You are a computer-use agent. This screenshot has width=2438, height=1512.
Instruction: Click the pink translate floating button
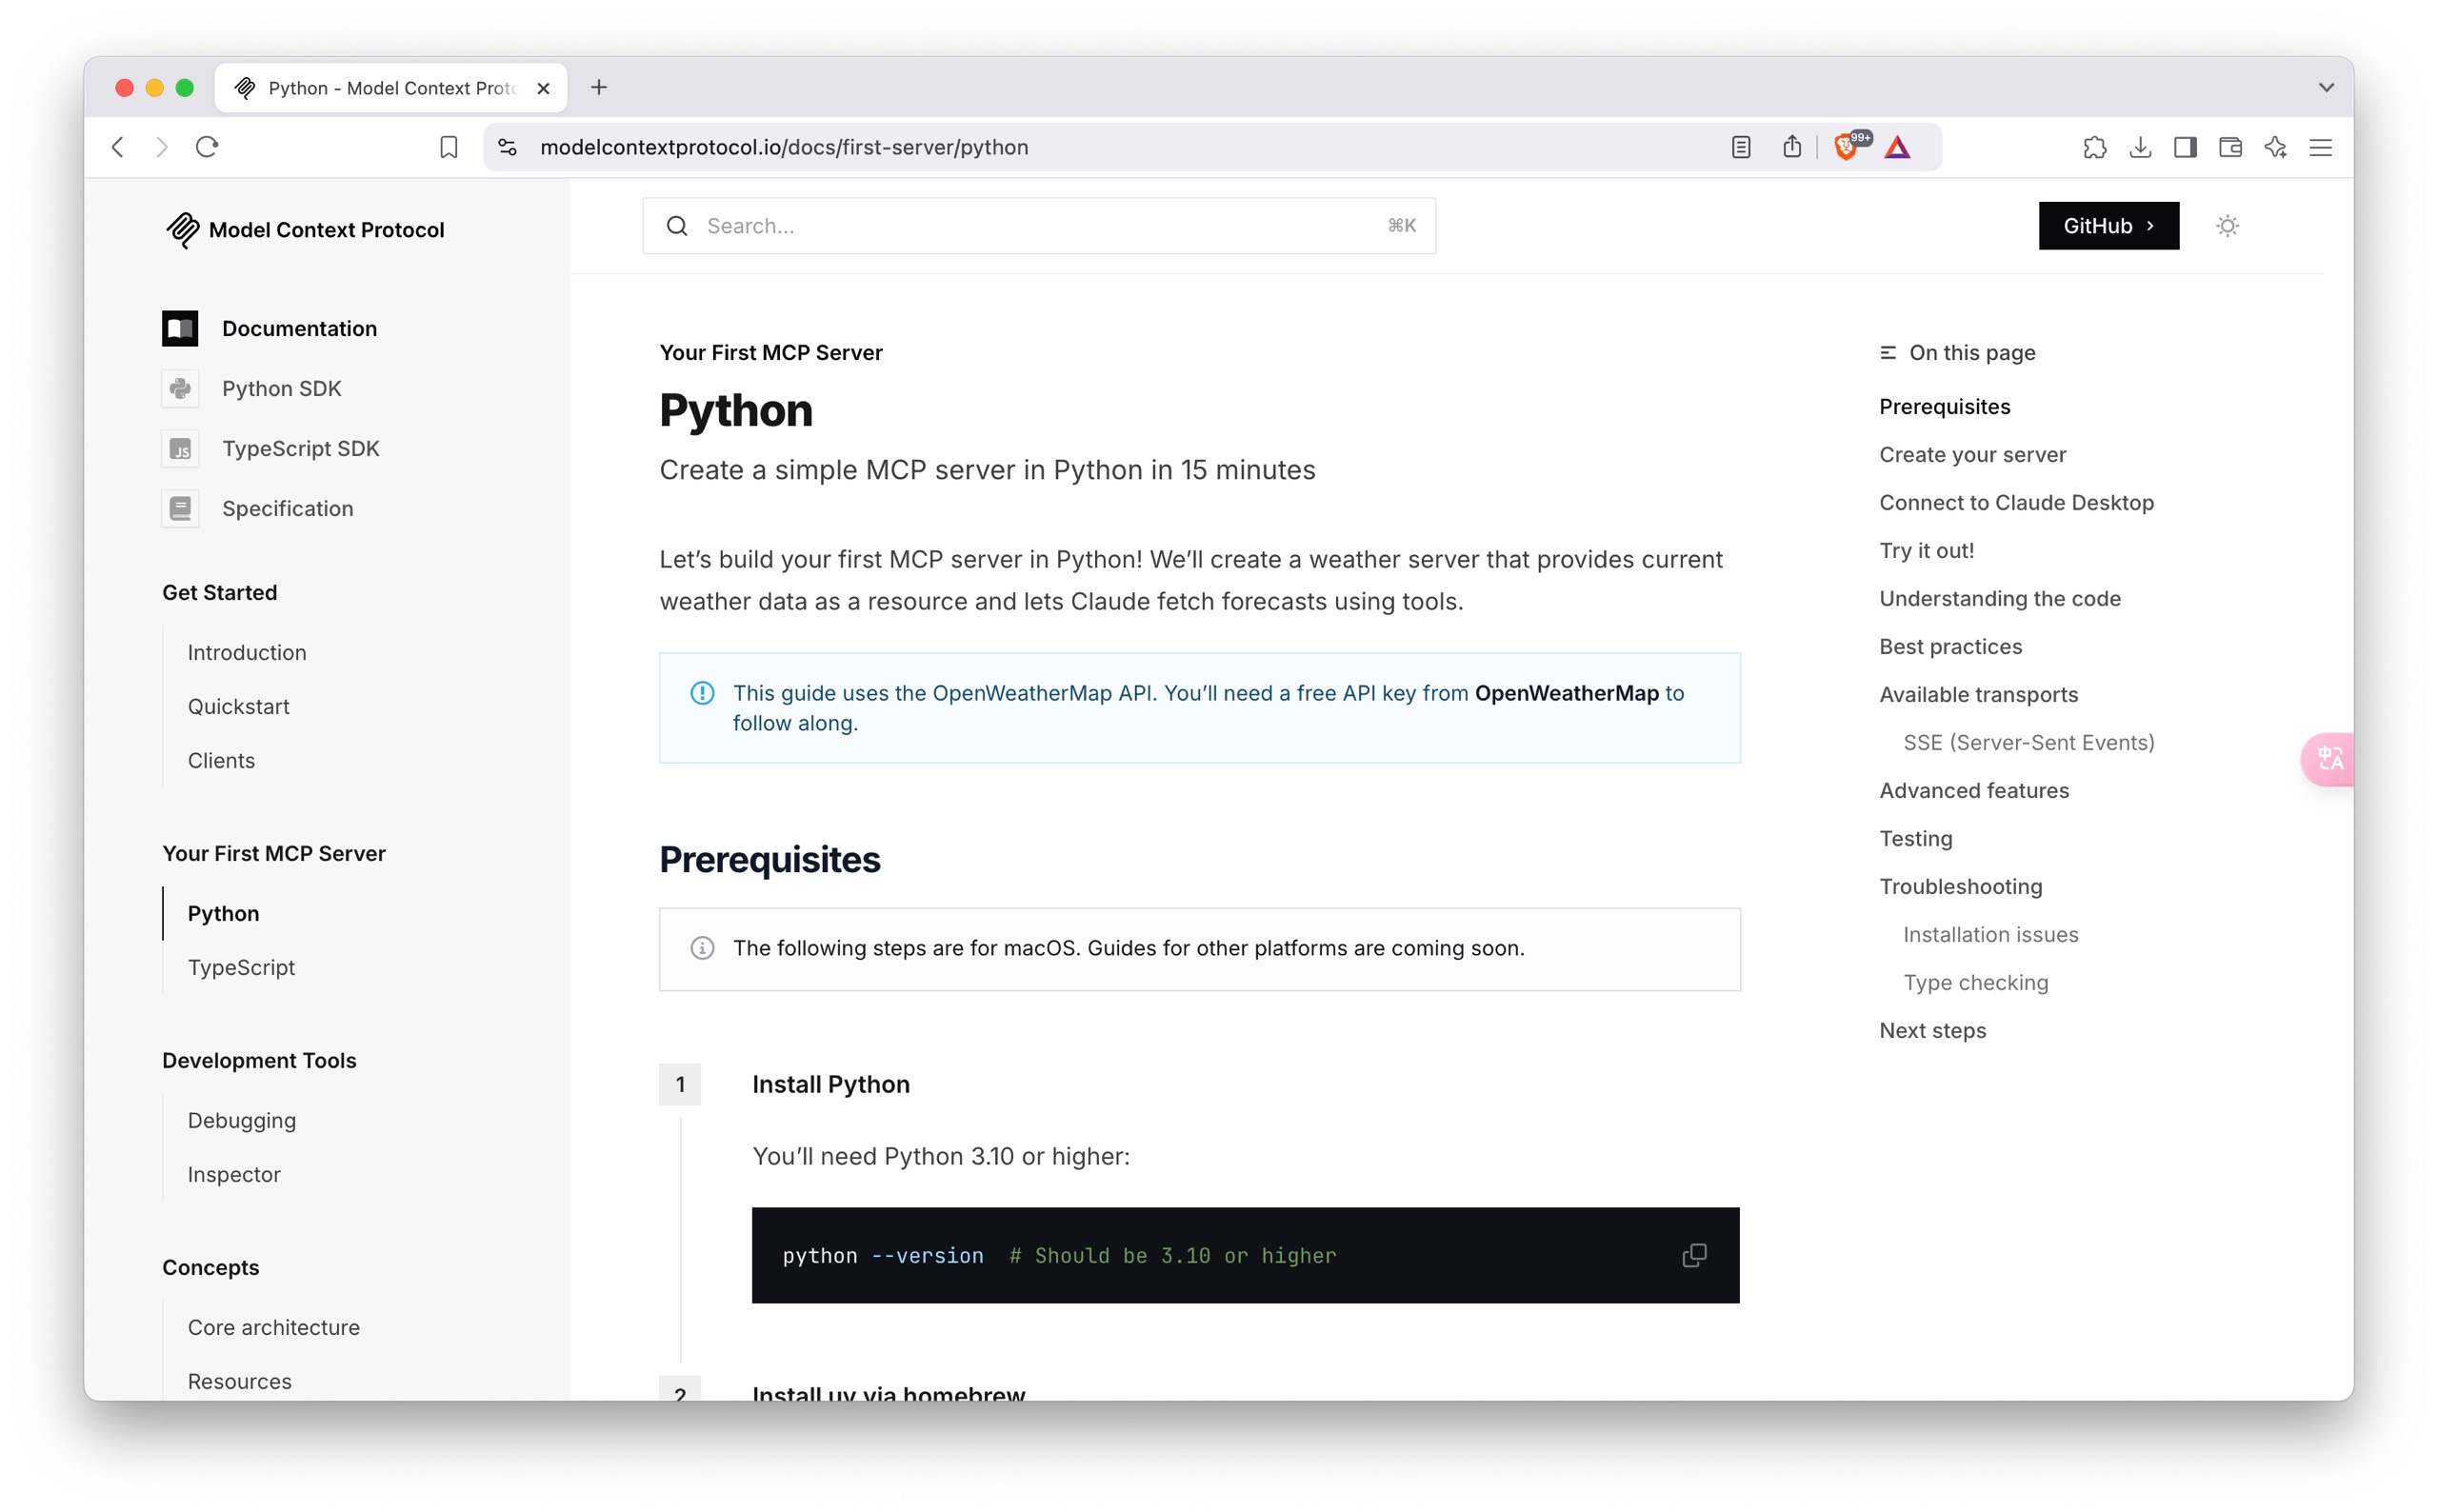[x=2329, y=759]
